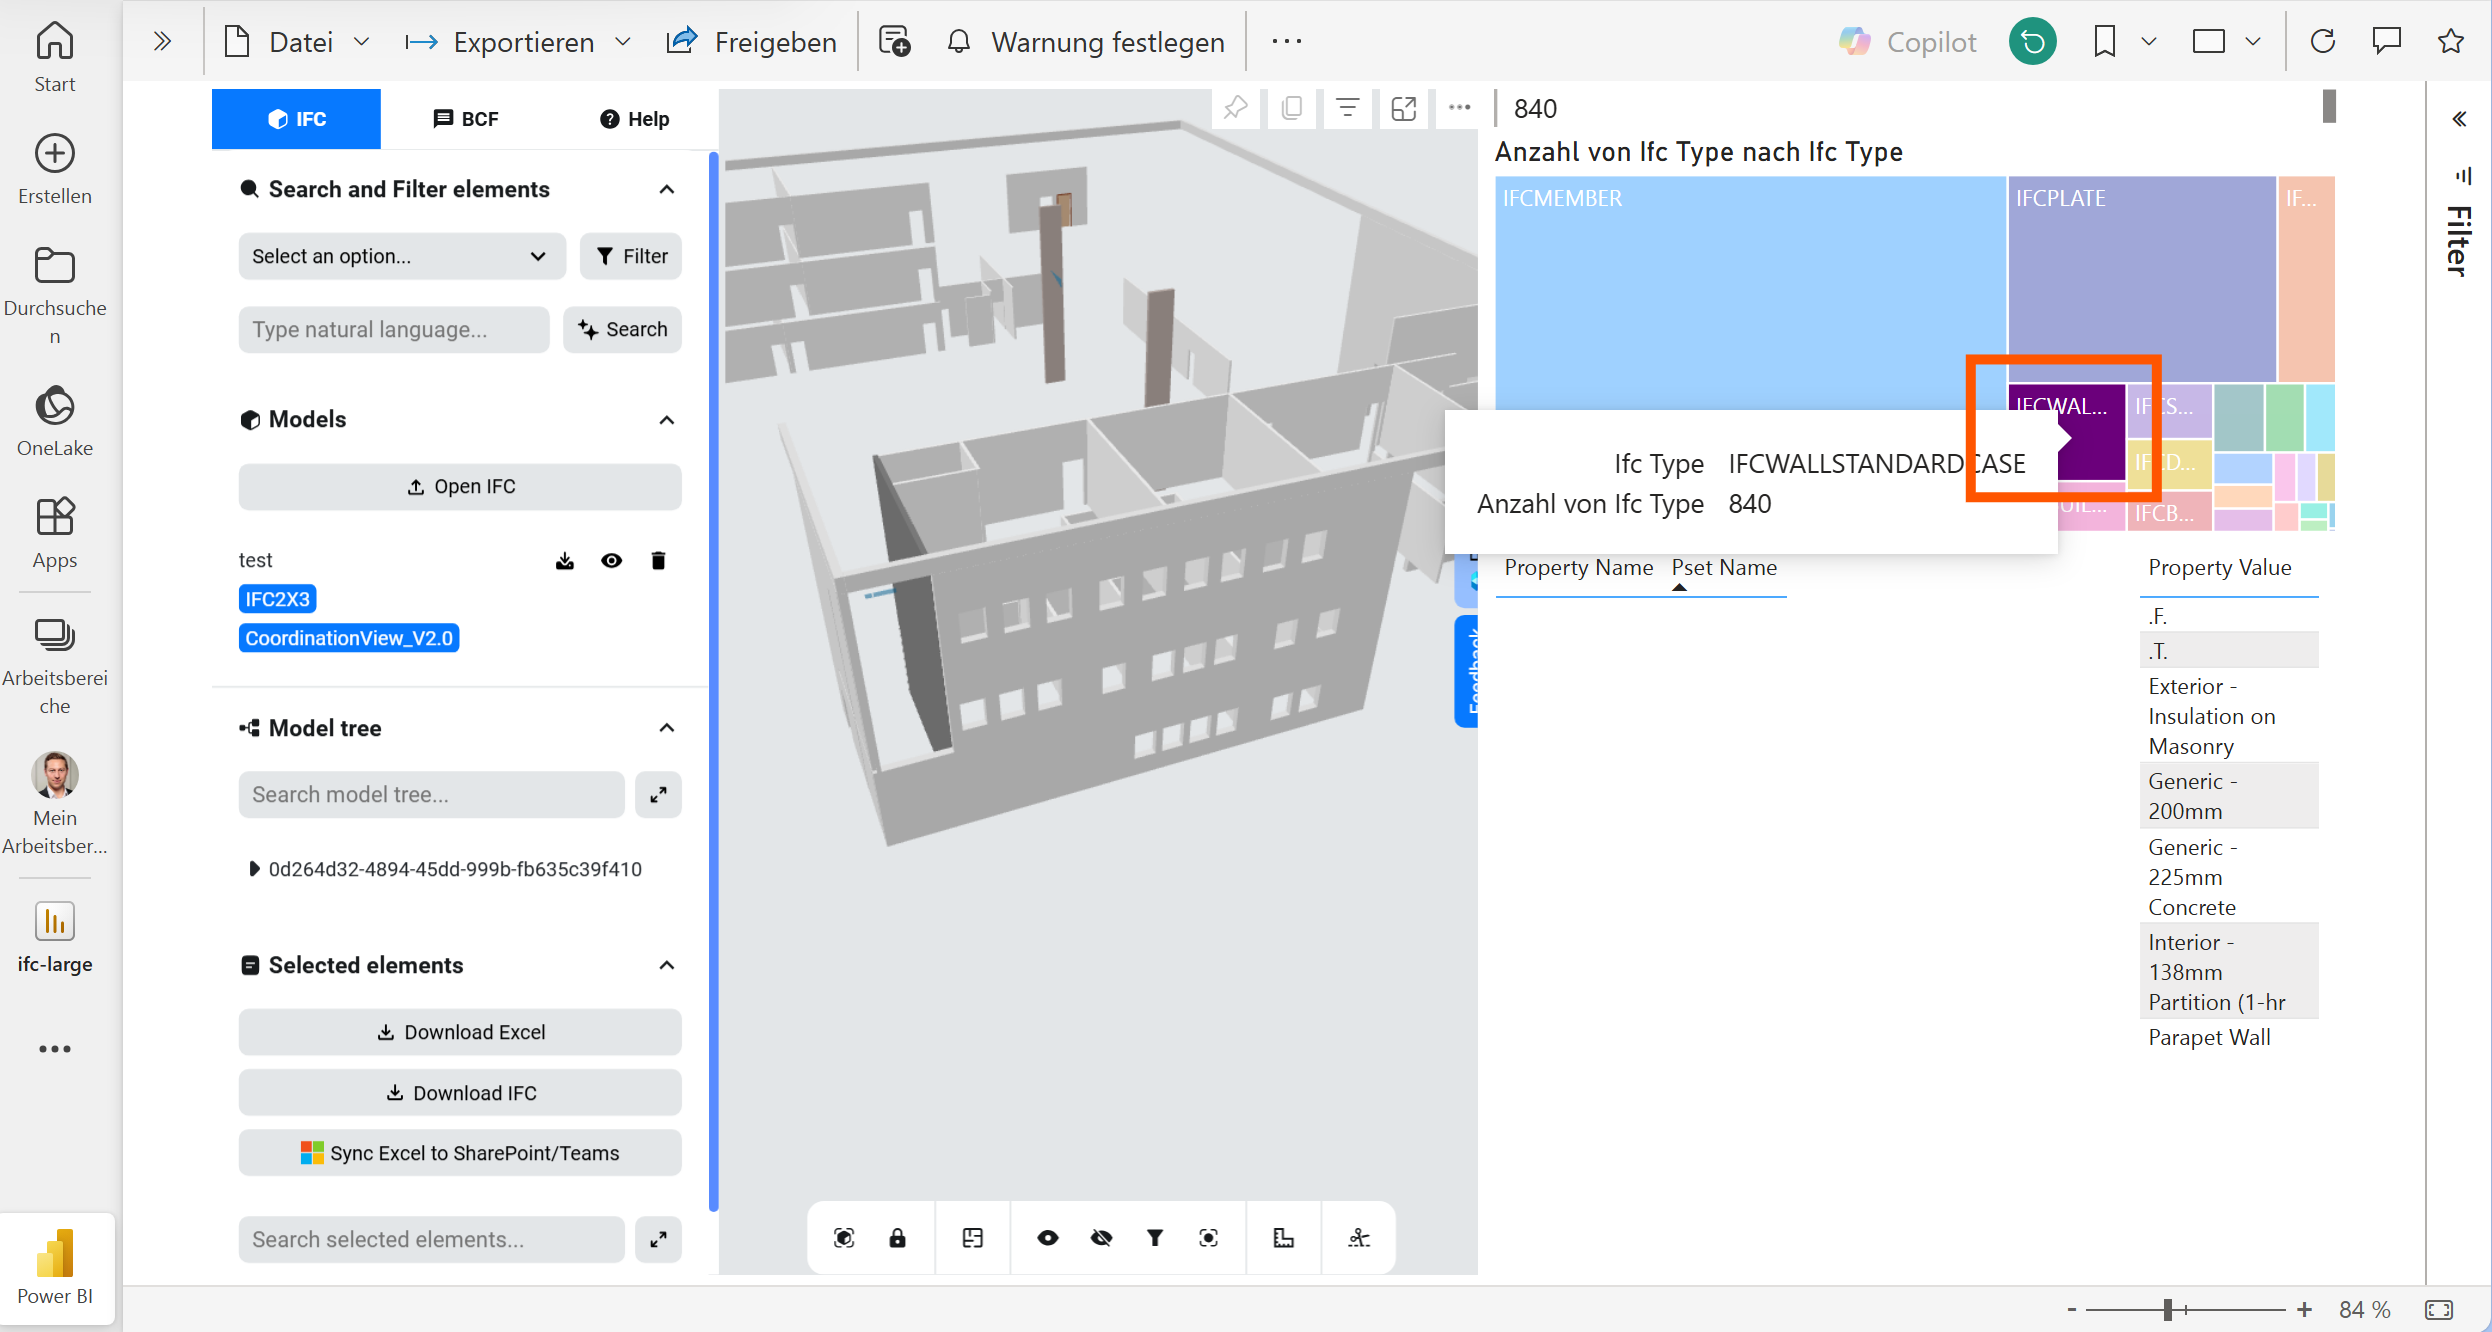
Task: Open the Help tab
Action: click(x=634, y=119)
